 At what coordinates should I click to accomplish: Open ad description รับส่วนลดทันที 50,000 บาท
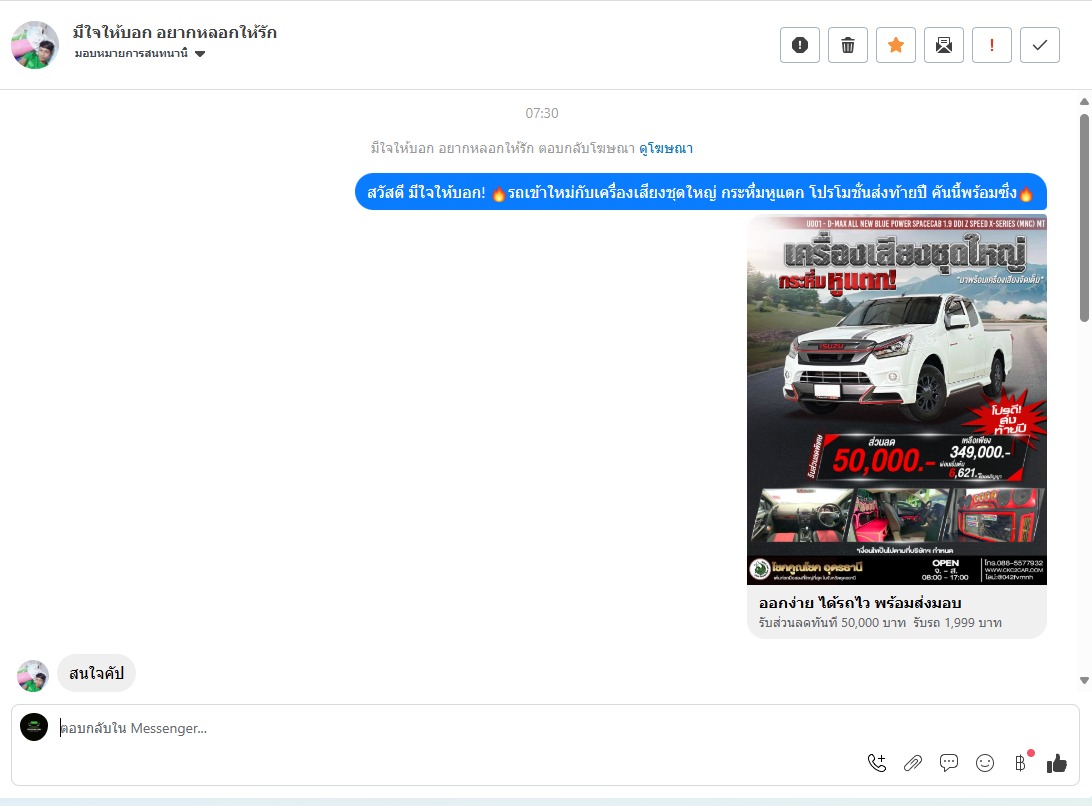coord(880,623)
